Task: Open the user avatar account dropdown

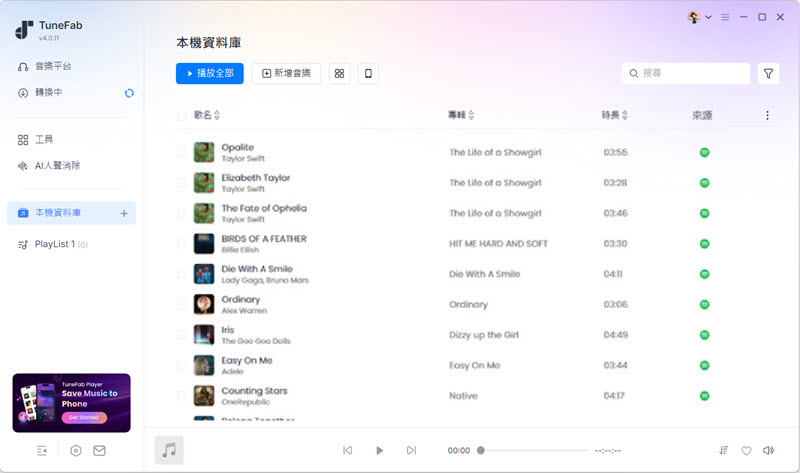Action: (x=699, y=17)
